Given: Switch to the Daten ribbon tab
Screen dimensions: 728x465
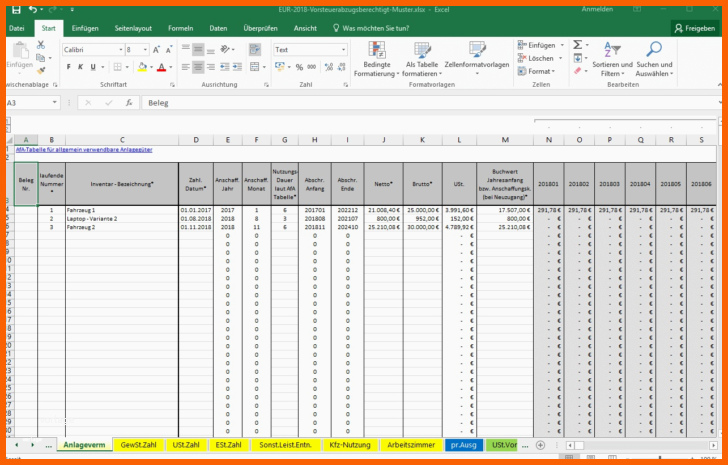Looking at the screenshot, I should click(218, 28).
